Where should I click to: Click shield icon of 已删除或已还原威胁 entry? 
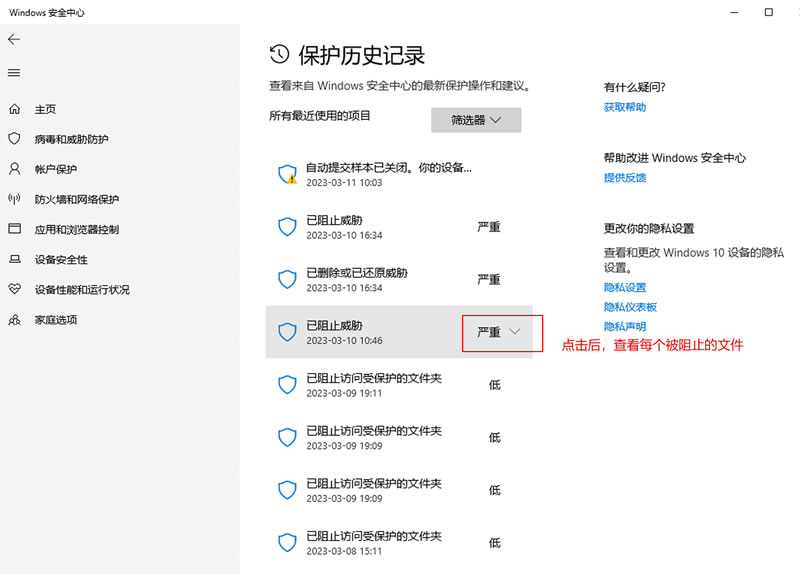point(287,279)
